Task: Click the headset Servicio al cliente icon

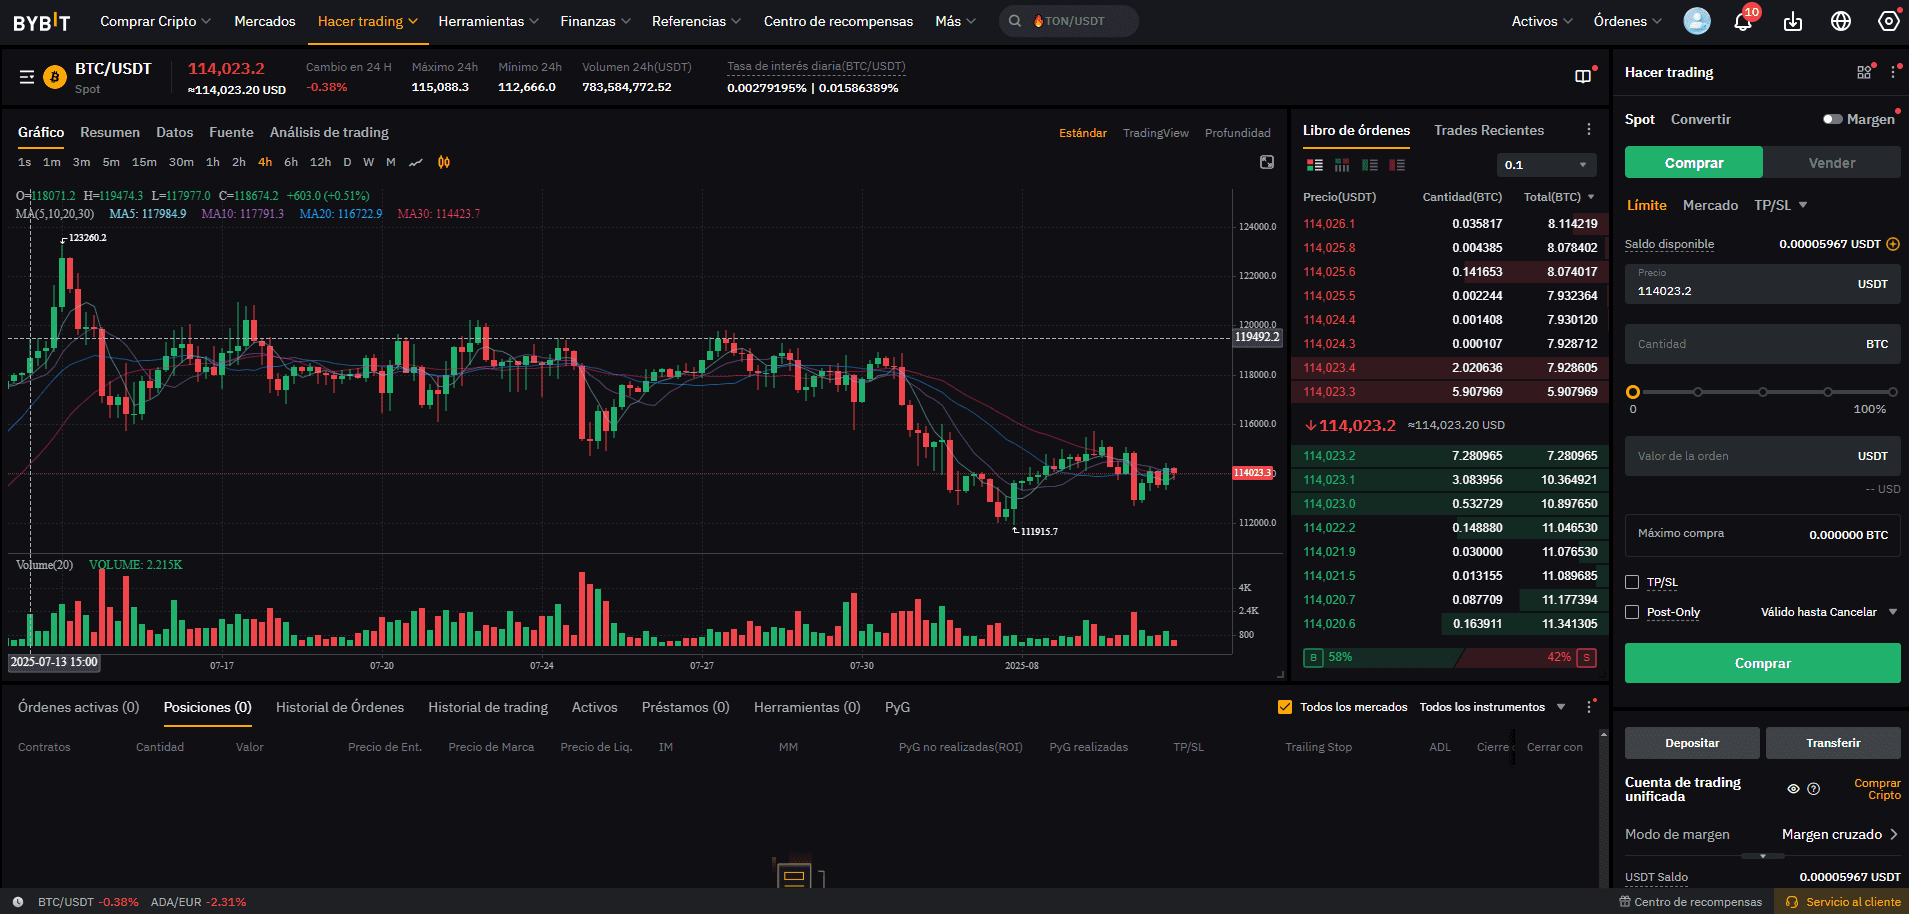Action: [x=1792, y=902]
